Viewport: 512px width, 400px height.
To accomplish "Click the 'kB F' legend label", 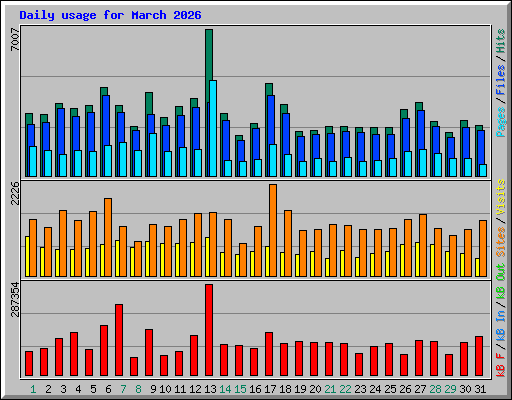I will (x=501, y=365).
